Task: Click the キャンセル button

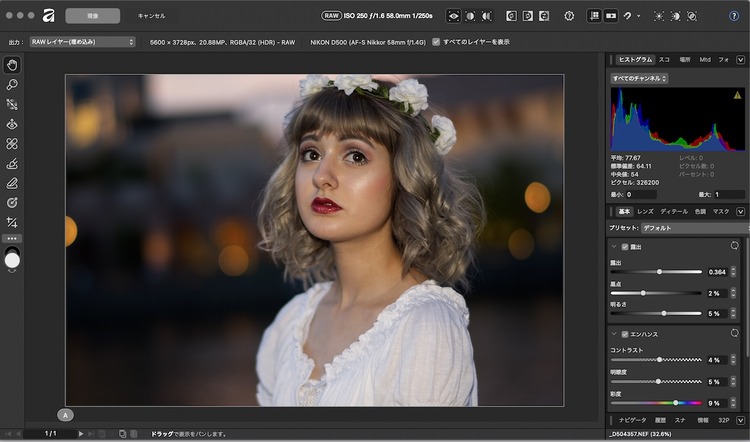Action: coord(151,16)
